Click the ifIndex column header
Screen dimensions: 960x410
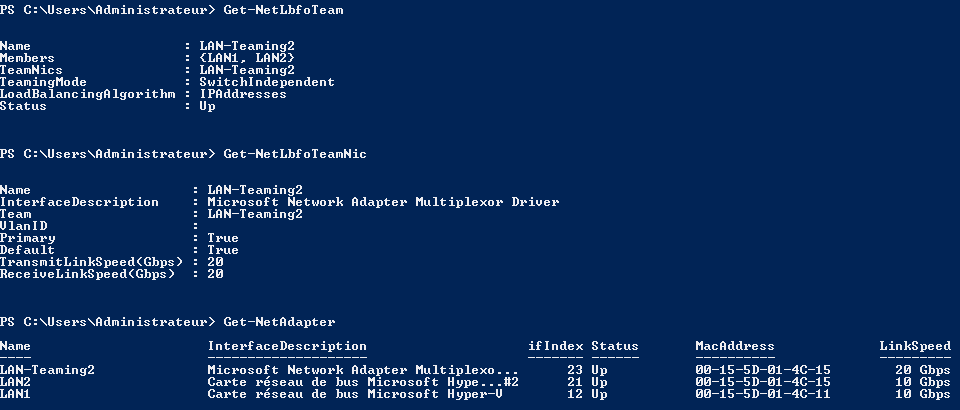pyautogui.click(x=555, y=346)
